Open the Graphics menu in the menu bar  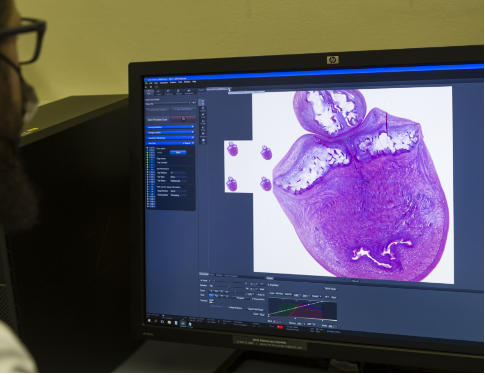(x=173, y=82)
